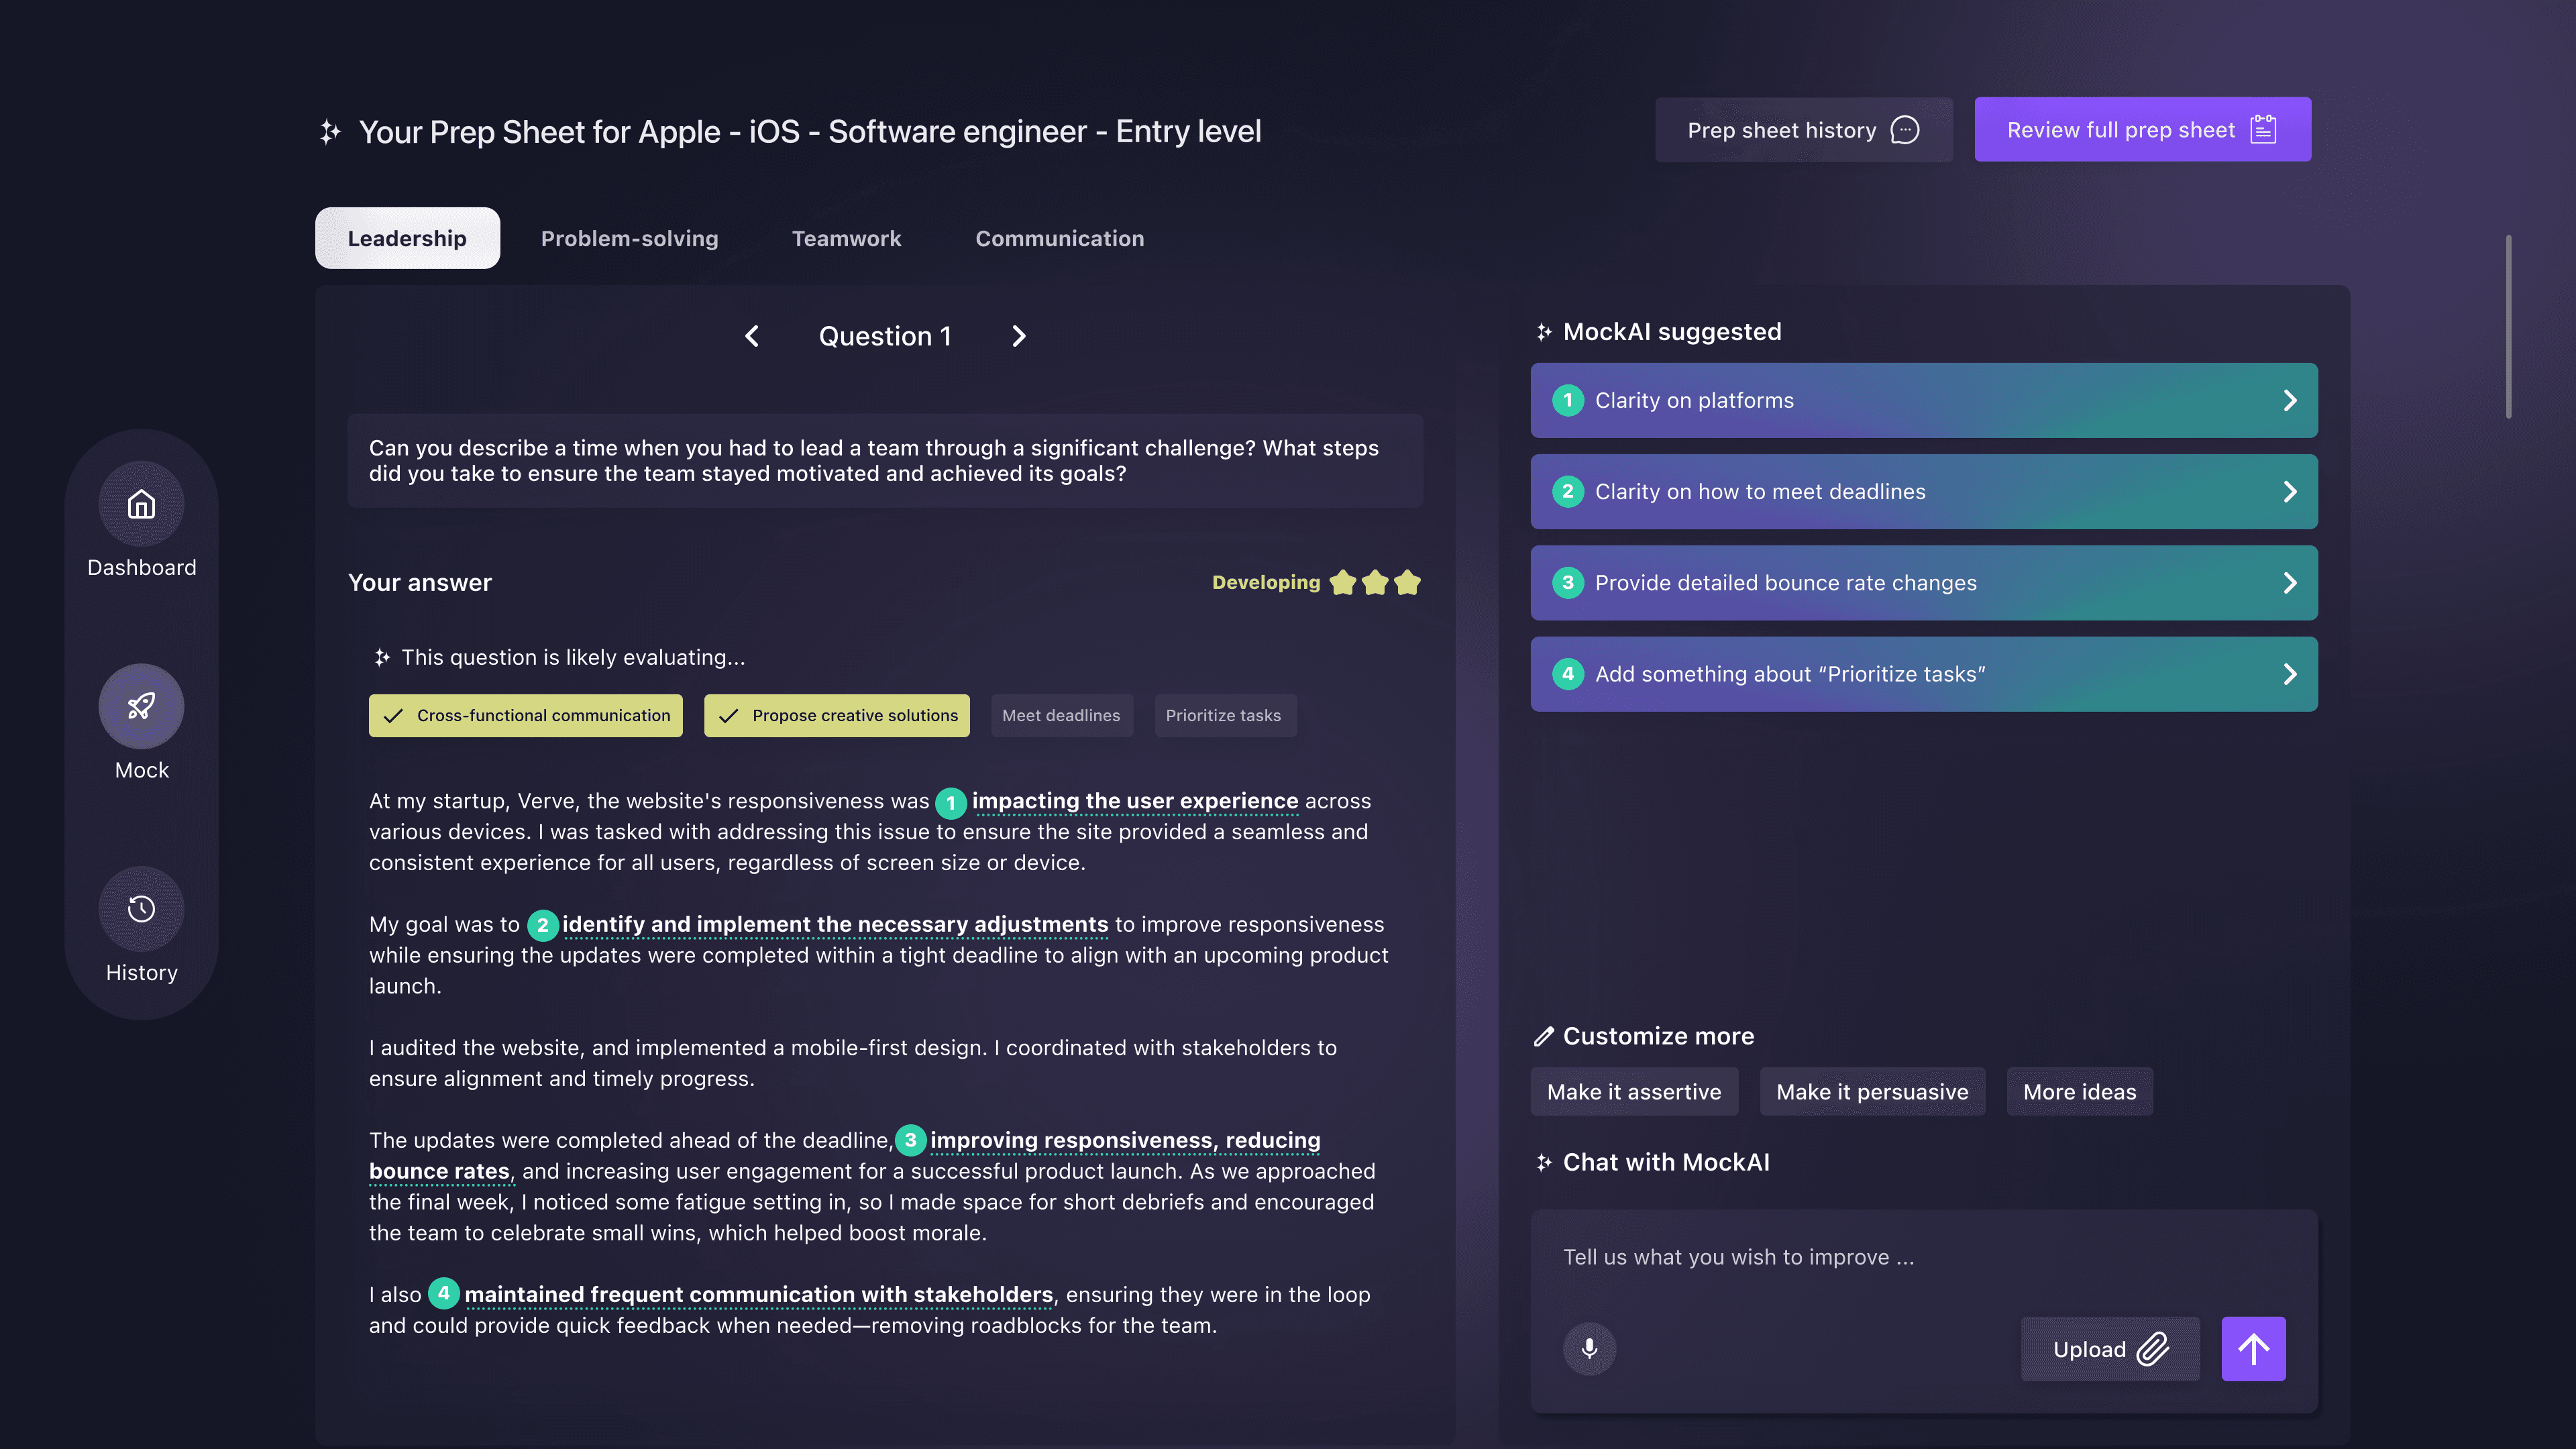Go to the previous question arrow
Screen dimensions: 2576x1449
pyautogui.click(x=752, y=336)
